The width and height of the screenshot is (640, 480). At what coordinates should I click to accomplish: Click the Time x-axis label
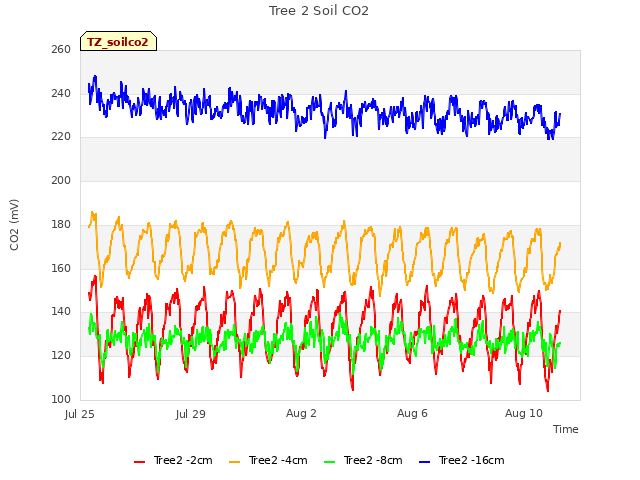pos(566,429)
